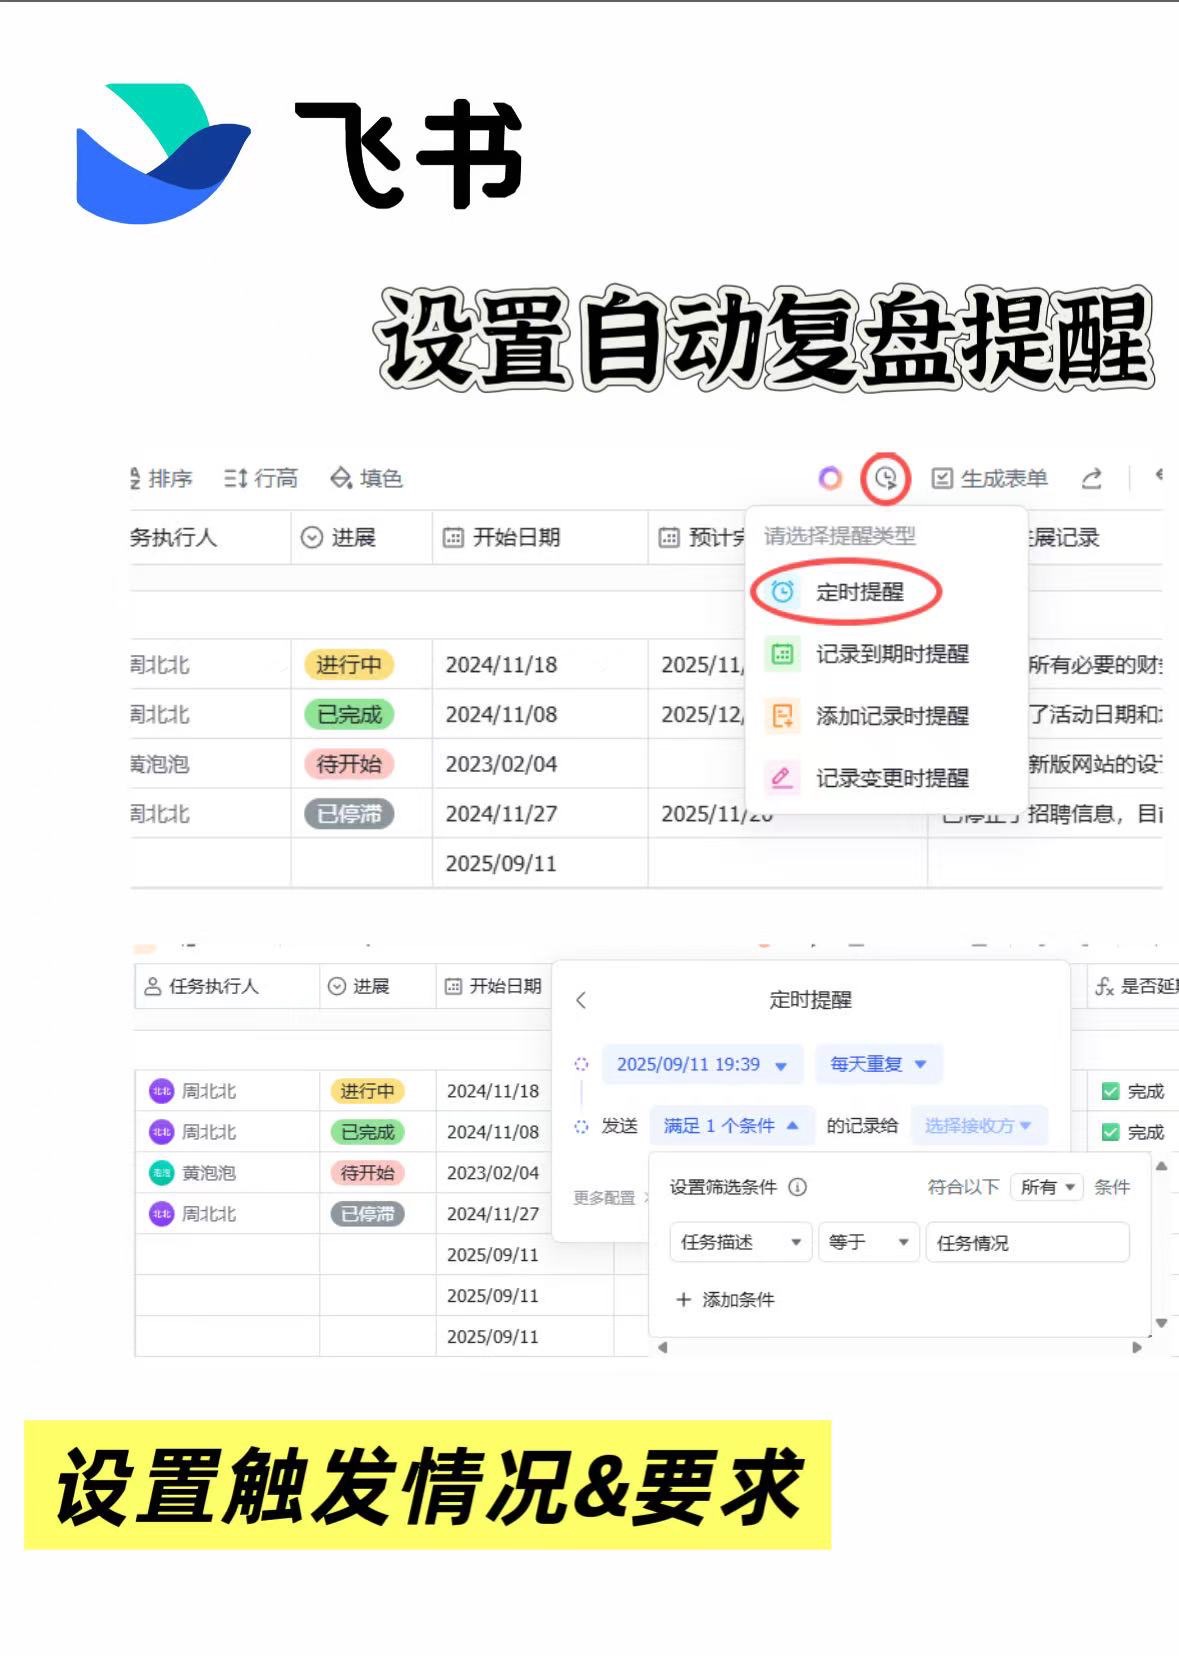Viewport: 1179px width, 1656px height.
Task: Click the share arrow icon in toolbar
Action: tap(1091, 479)
